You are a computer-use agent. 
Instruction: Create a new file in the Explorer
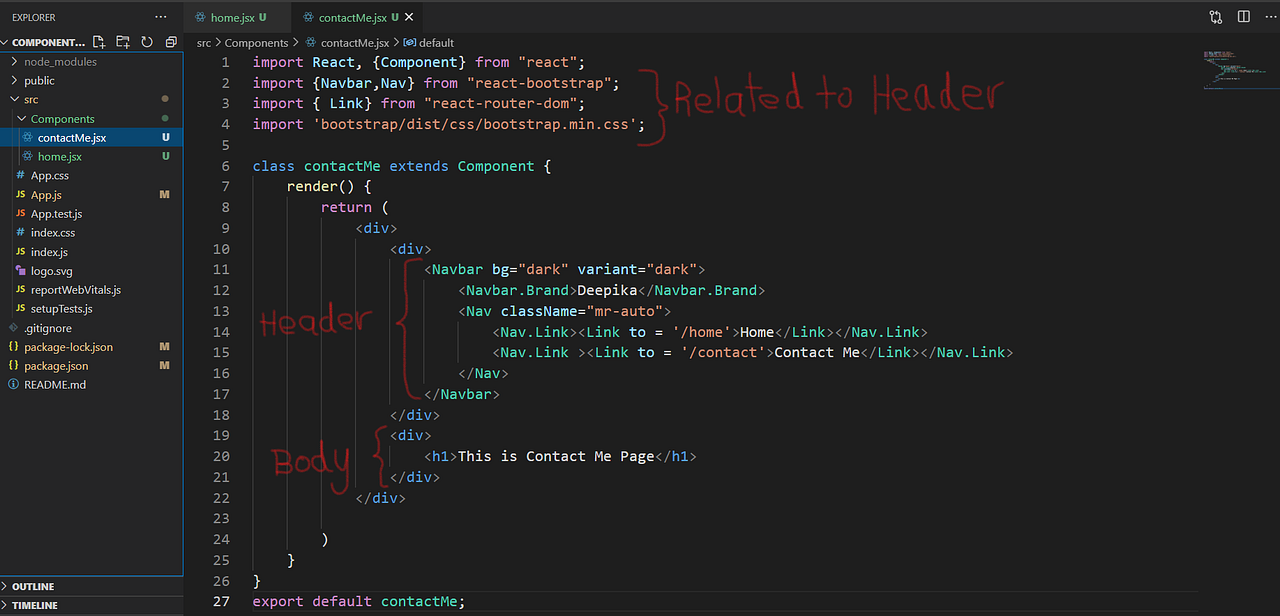click(99, 41)
